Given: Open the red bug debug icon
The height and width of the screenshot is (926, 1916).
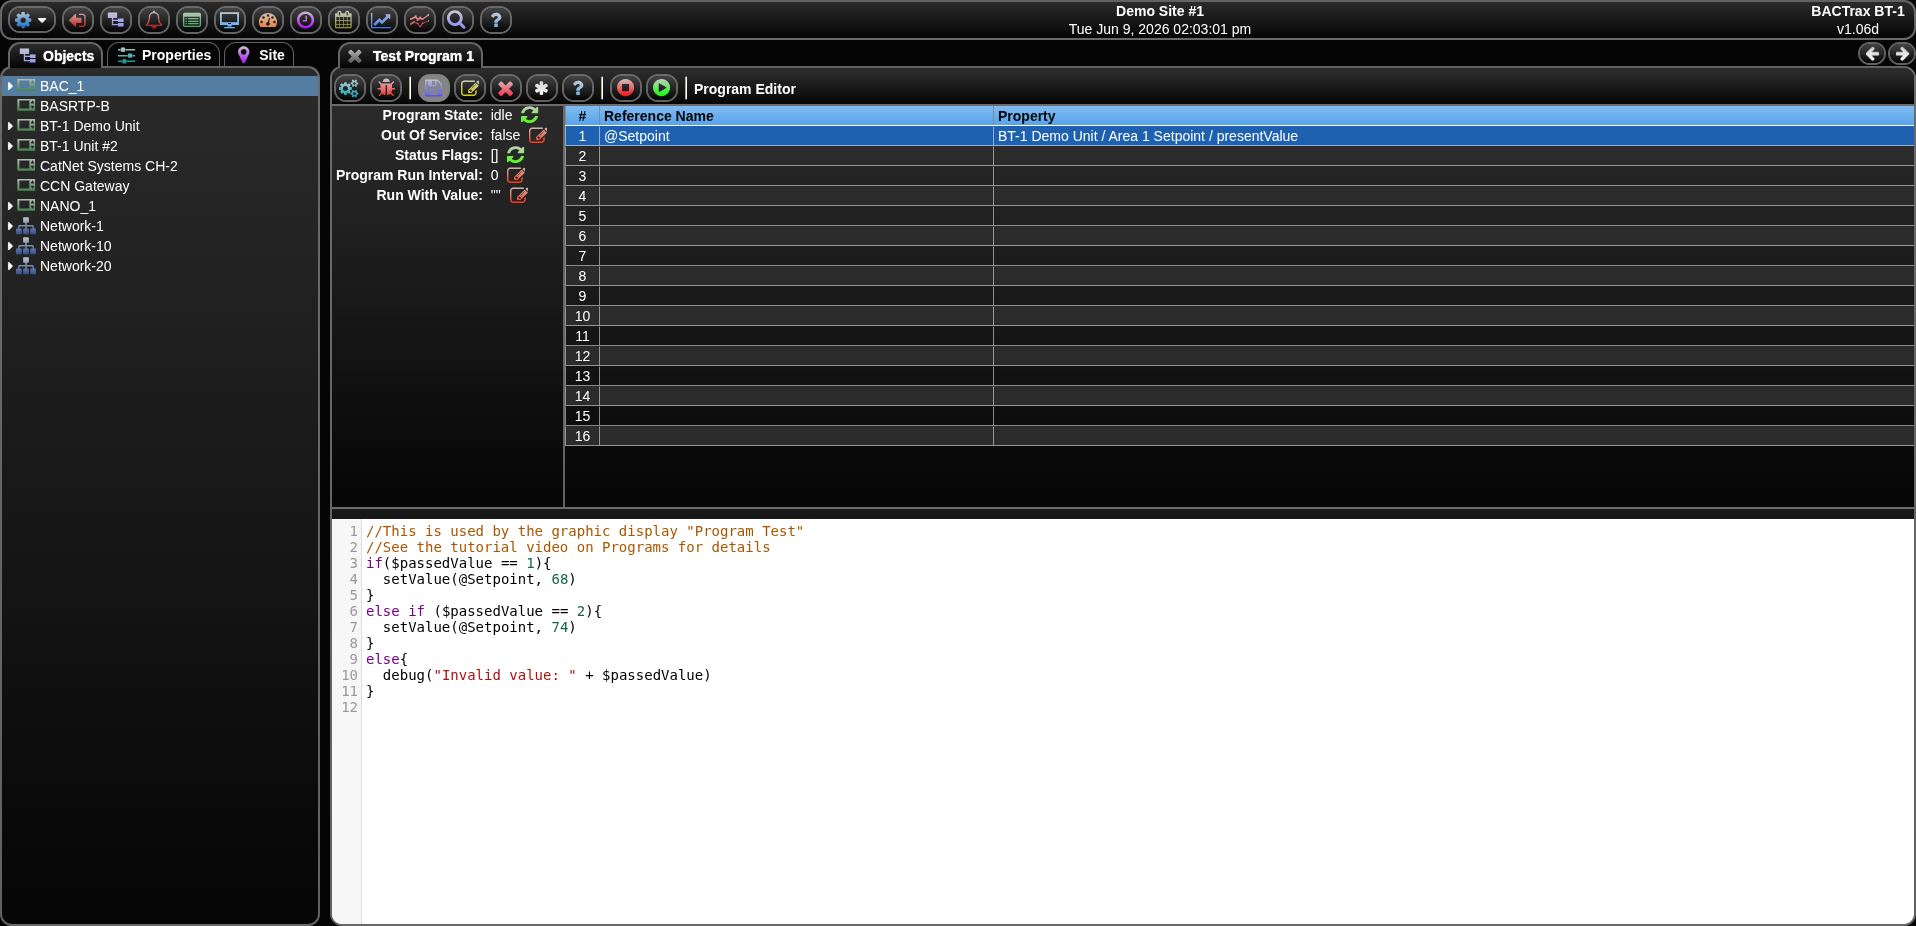Looking at the screenshot, I should tap(386, 88).
